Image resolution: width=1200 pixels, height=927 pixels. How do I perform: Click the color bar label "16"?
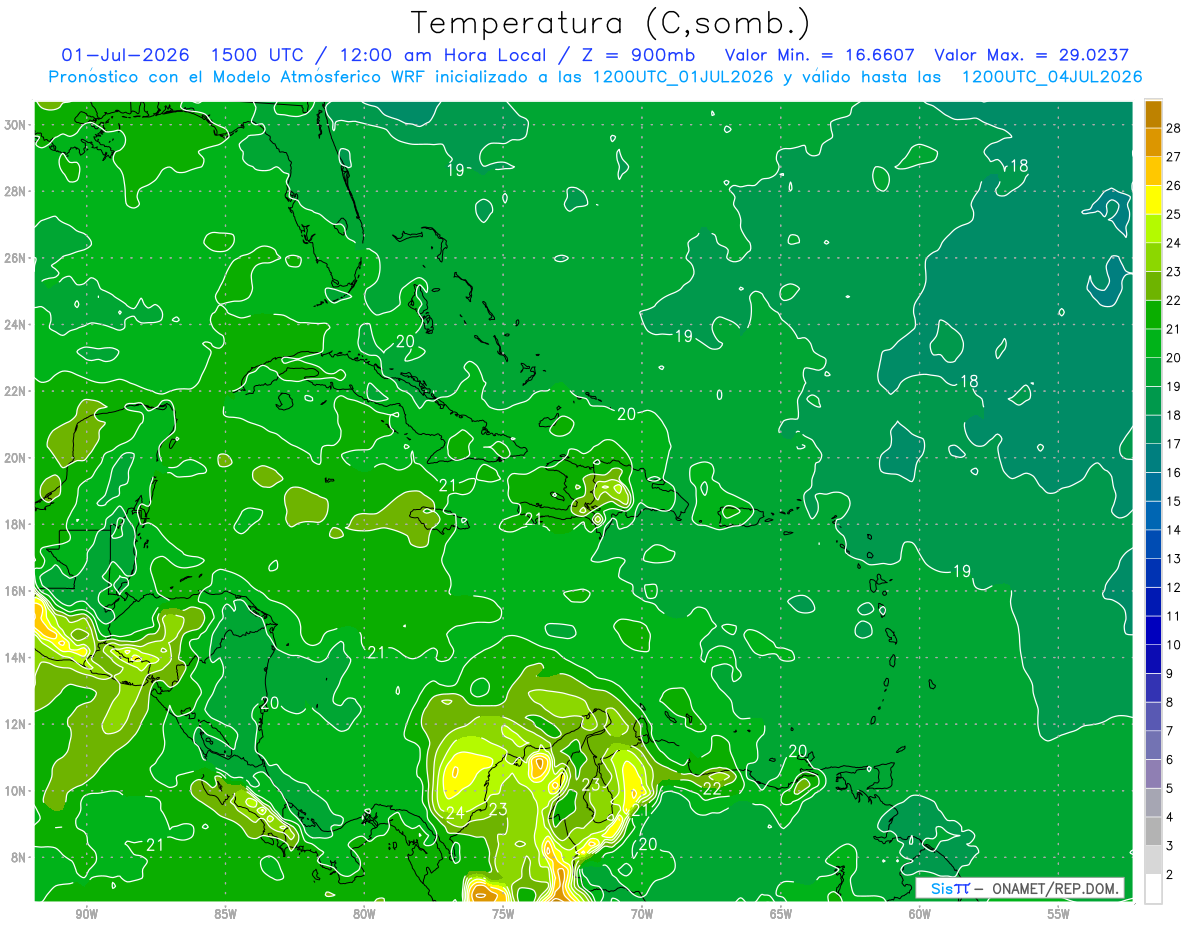click(x=1174, y=472)
